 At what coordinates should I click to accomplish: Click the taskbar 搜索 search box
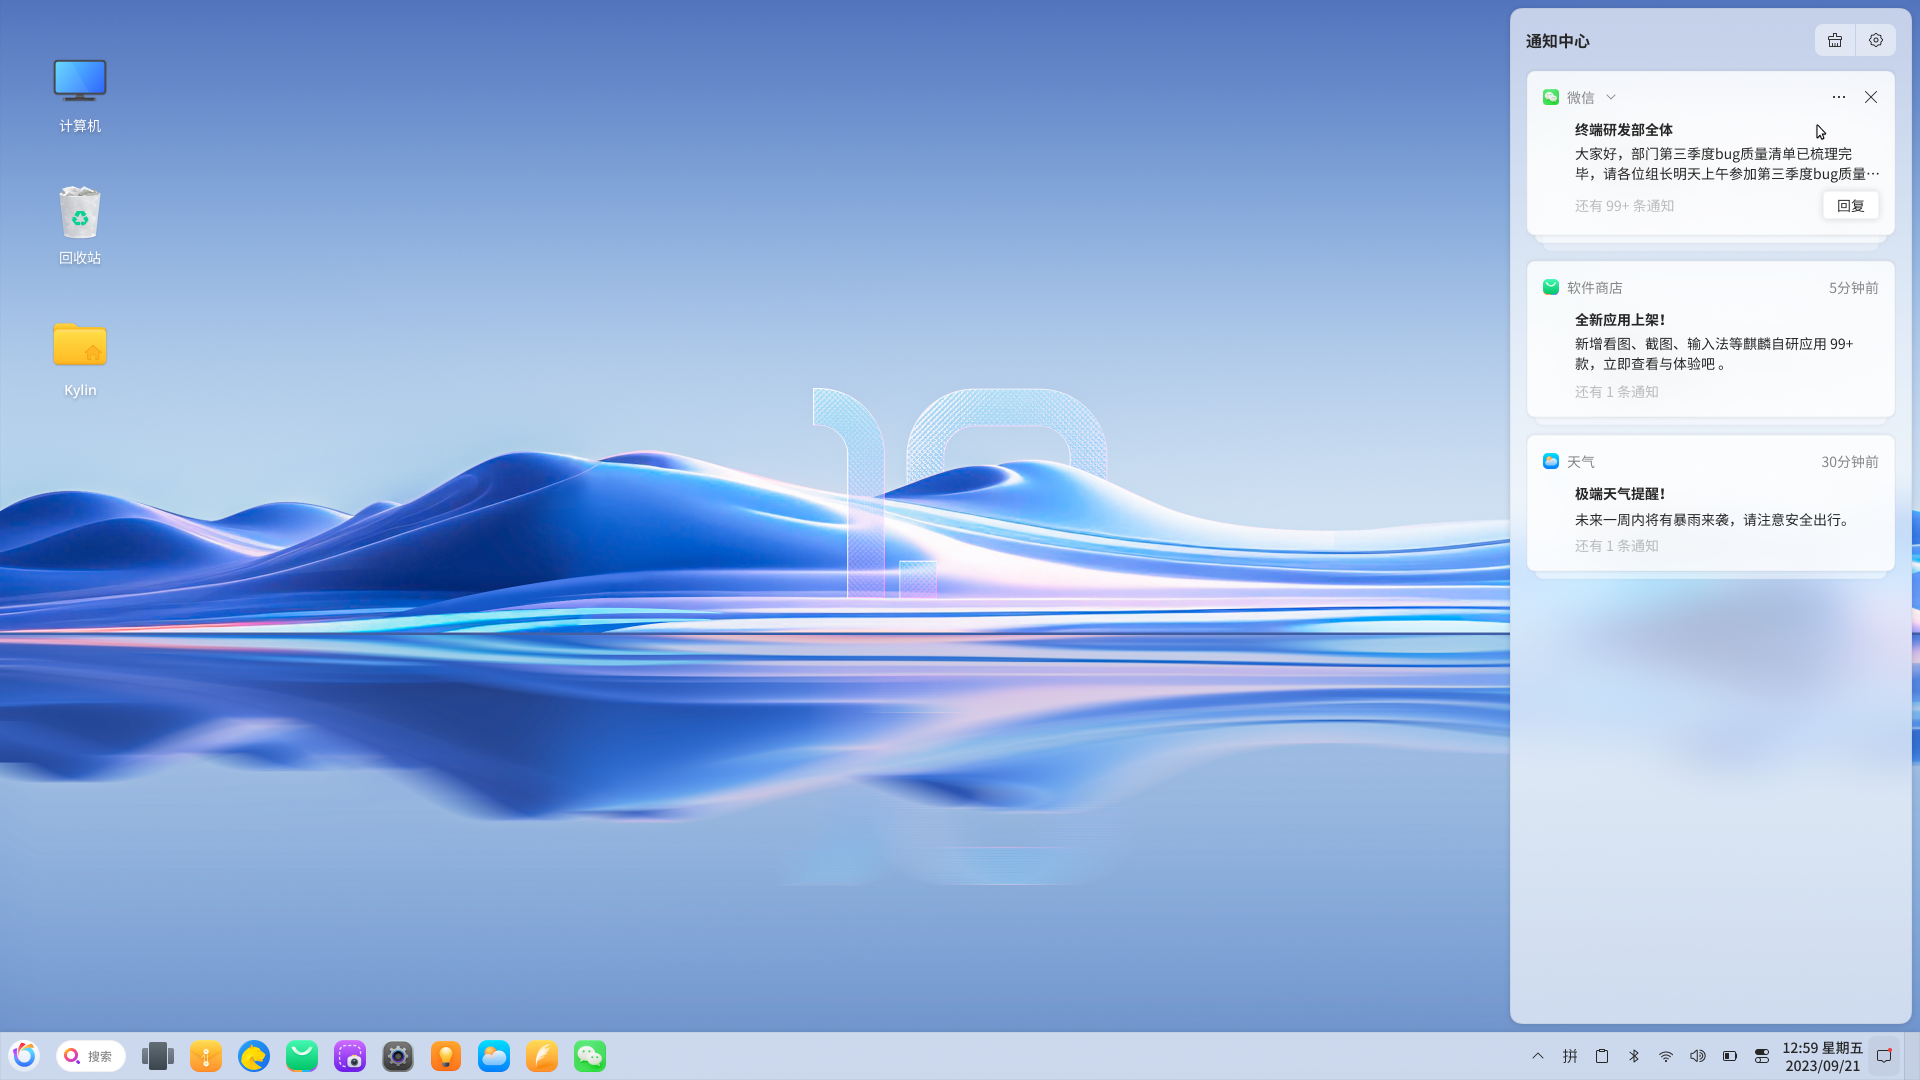coord(91,1056)
